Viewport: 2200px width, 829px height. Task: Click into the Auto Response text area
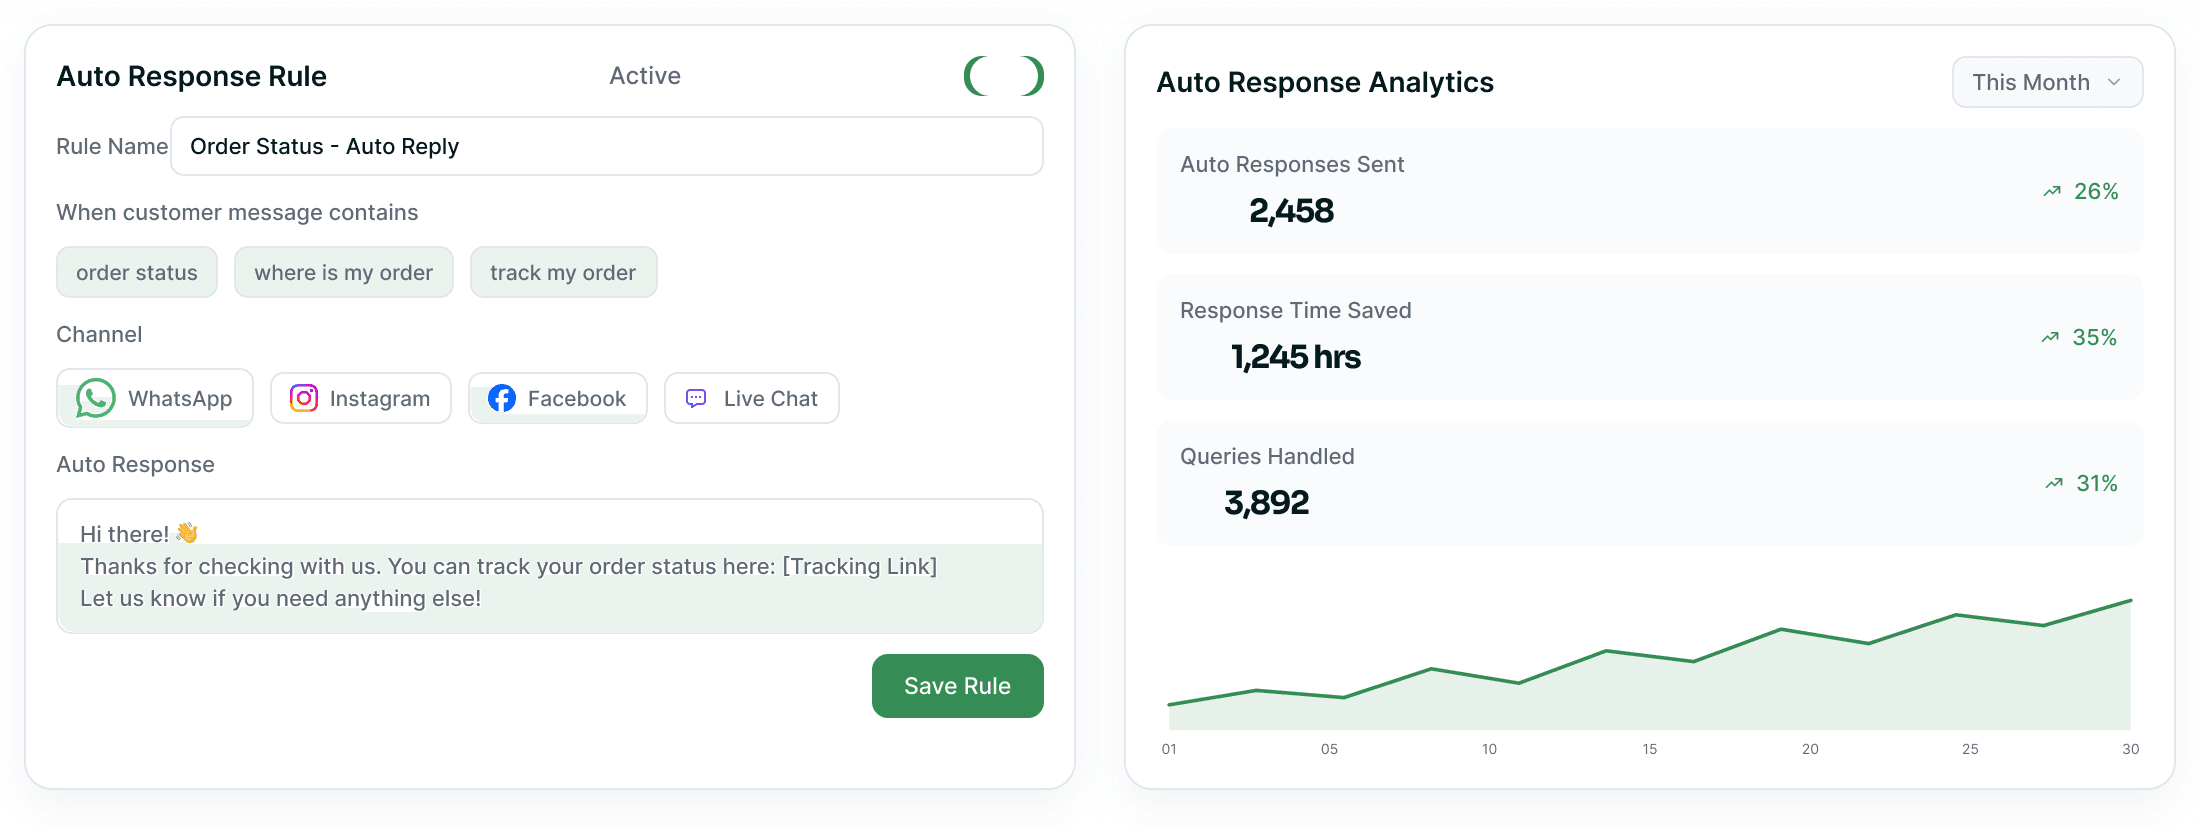550,566
